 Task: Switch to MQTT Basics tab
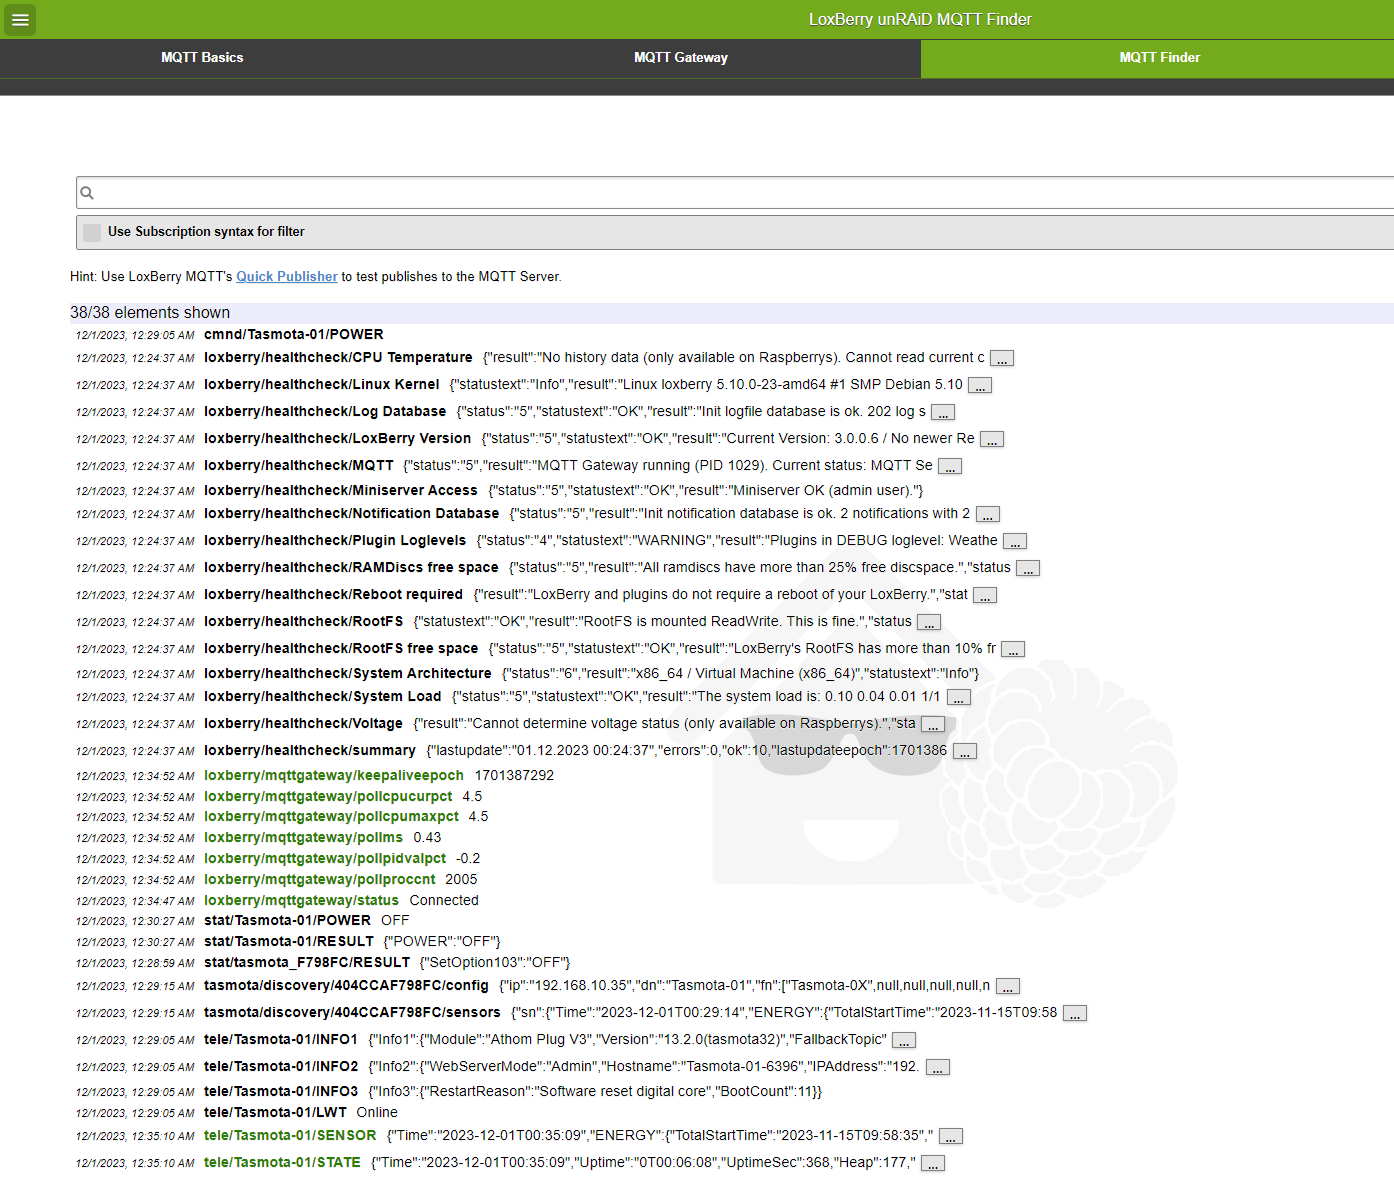coord(202,58)
